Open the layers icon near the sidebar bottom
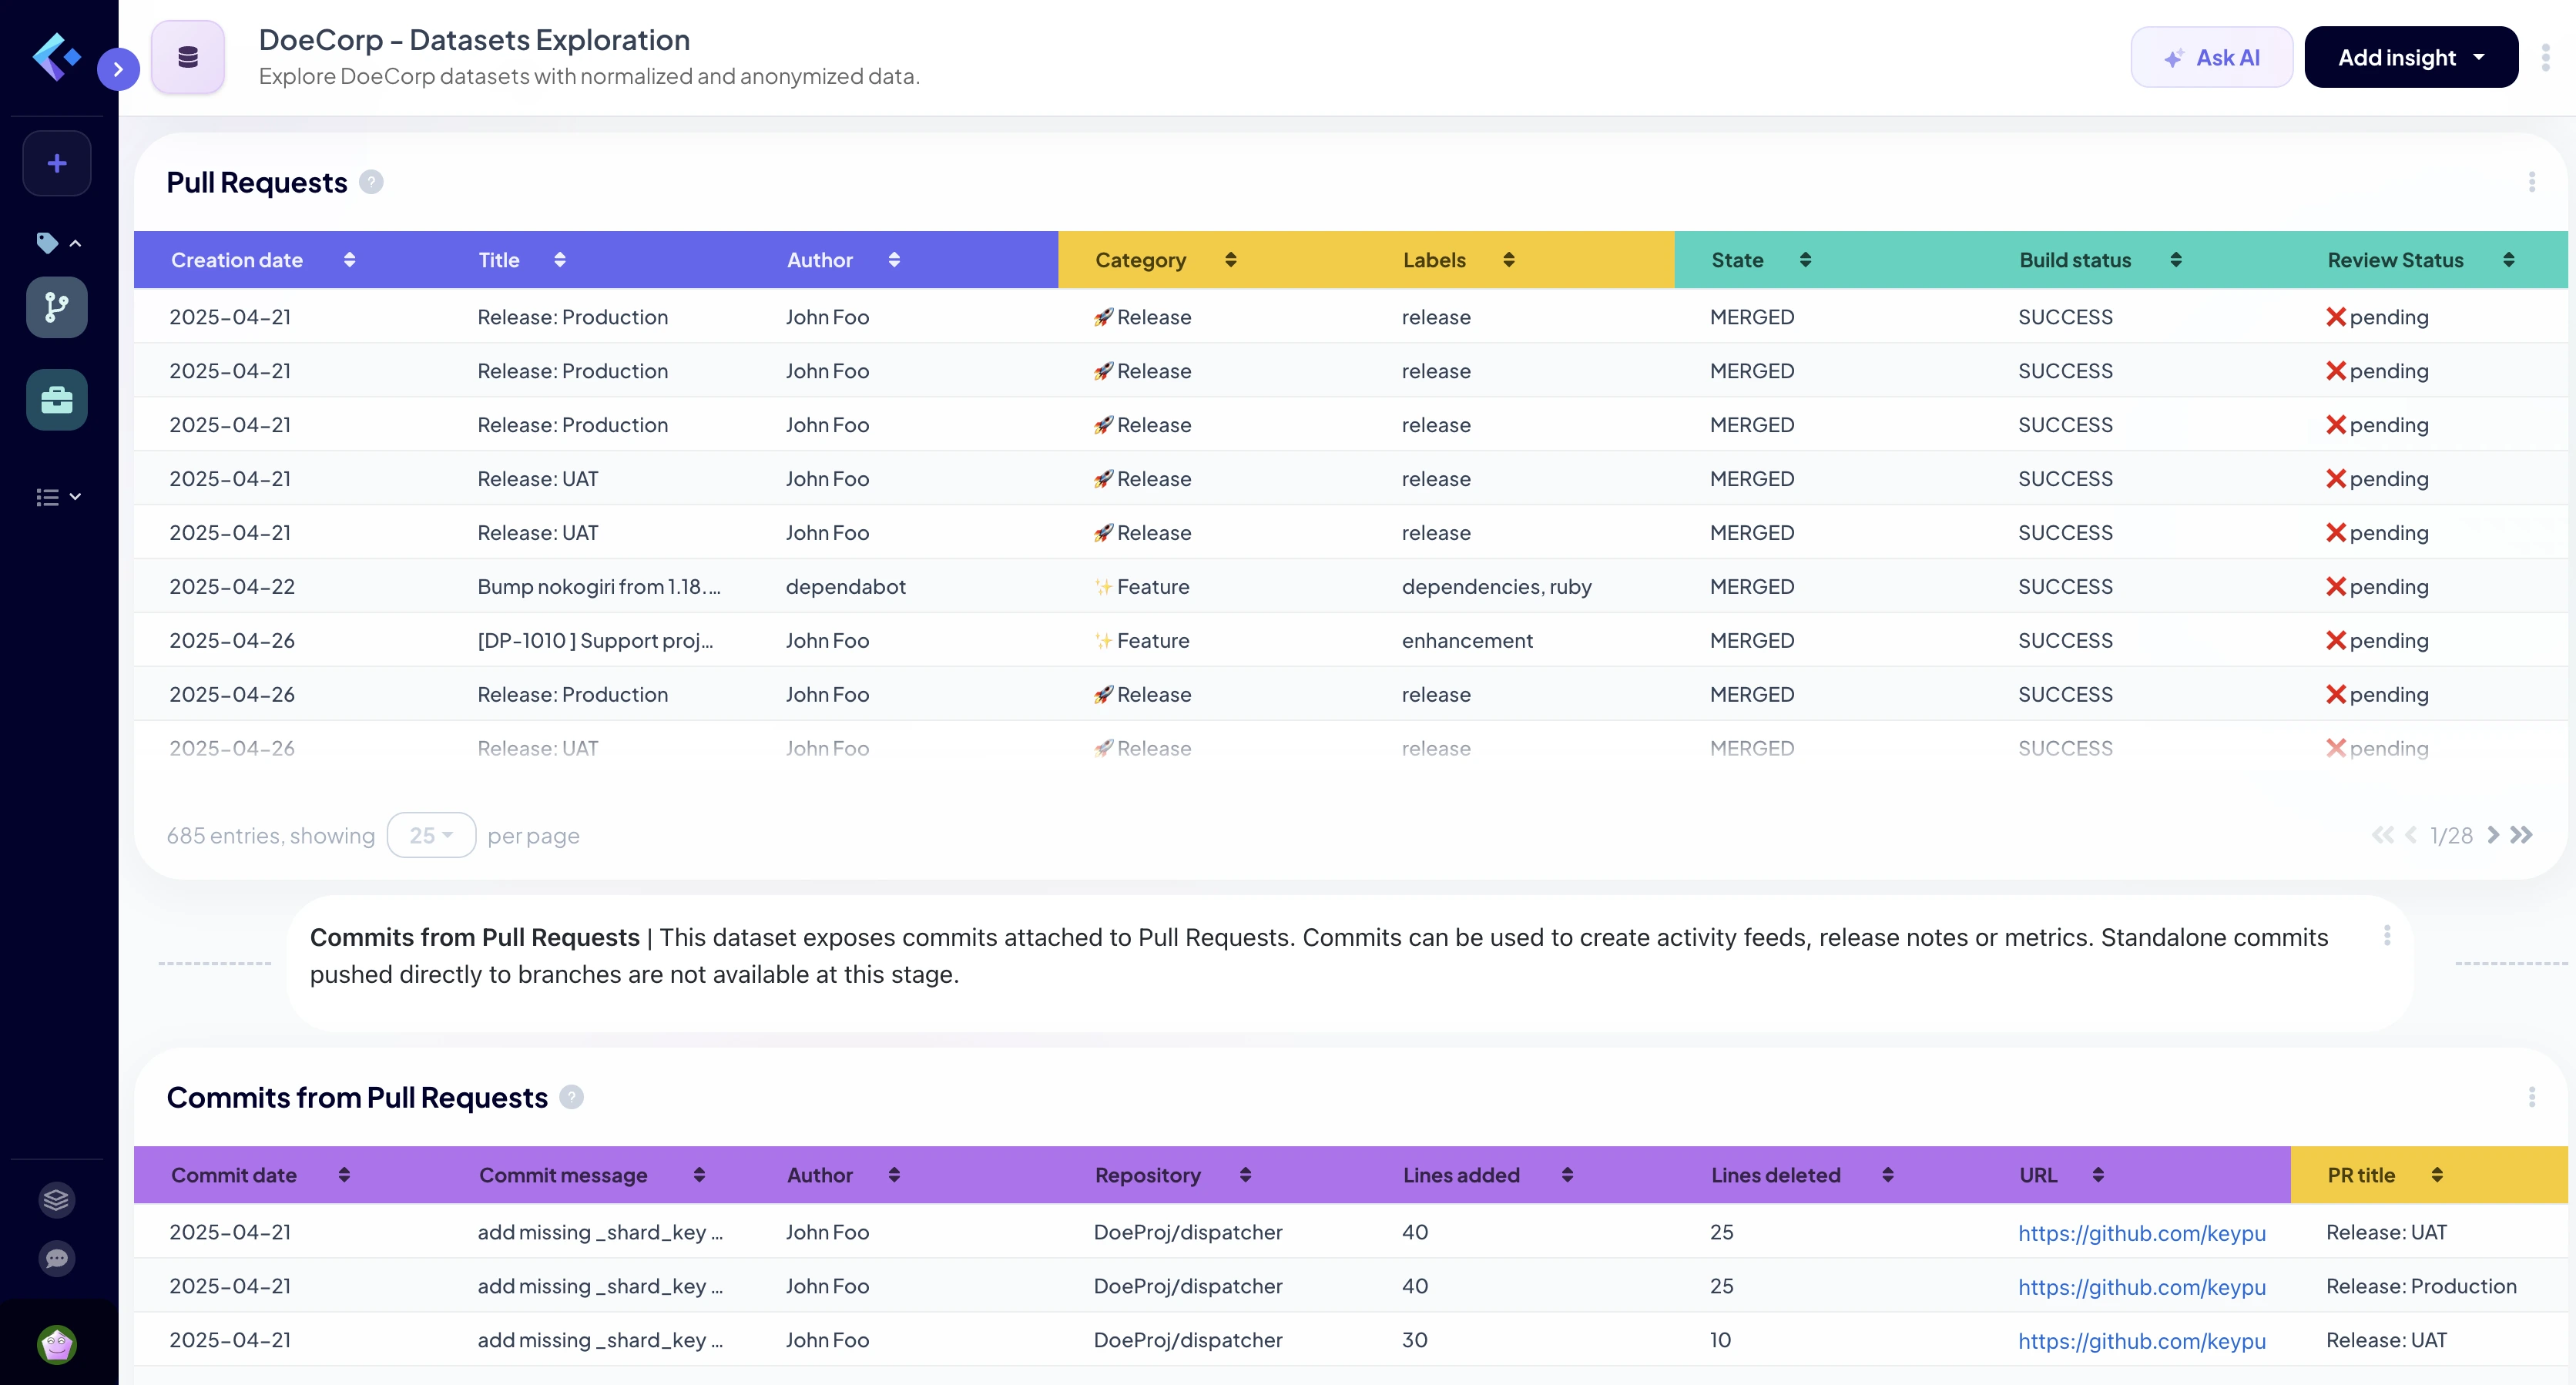 click(x=56, y=1199)
